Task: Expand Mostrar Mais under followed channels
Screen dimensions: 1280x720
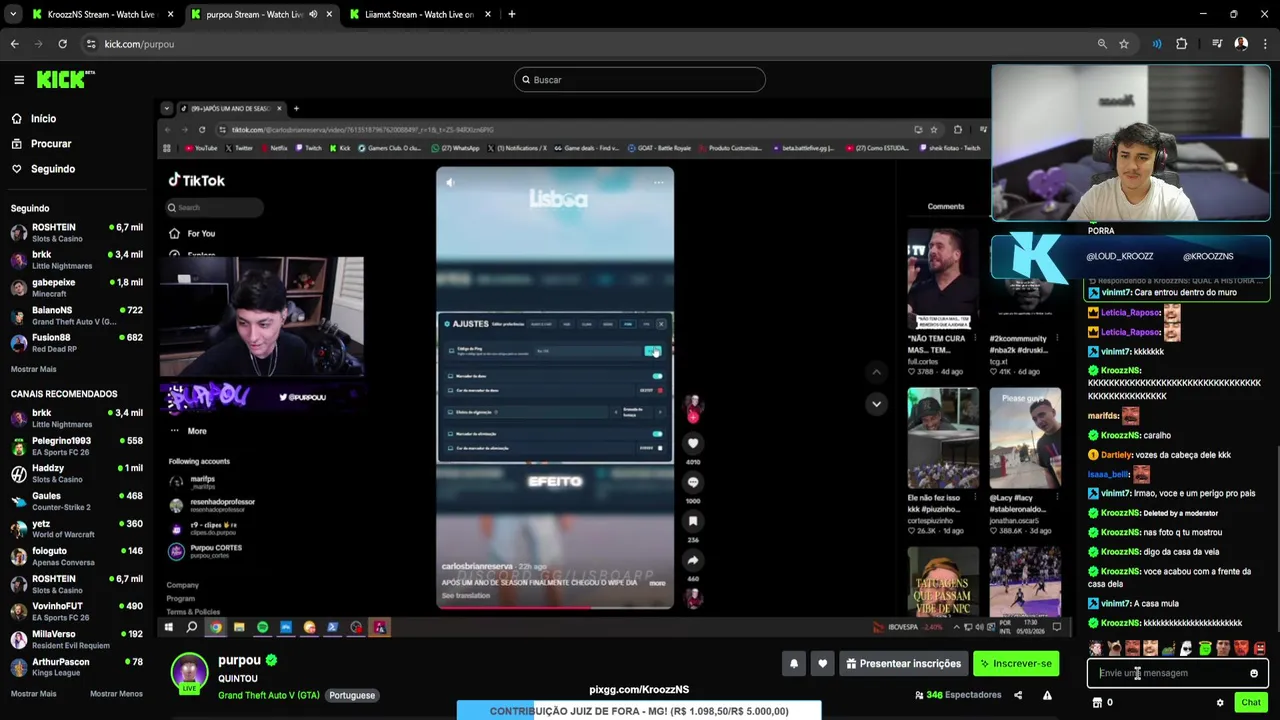Action: (33, 369)
